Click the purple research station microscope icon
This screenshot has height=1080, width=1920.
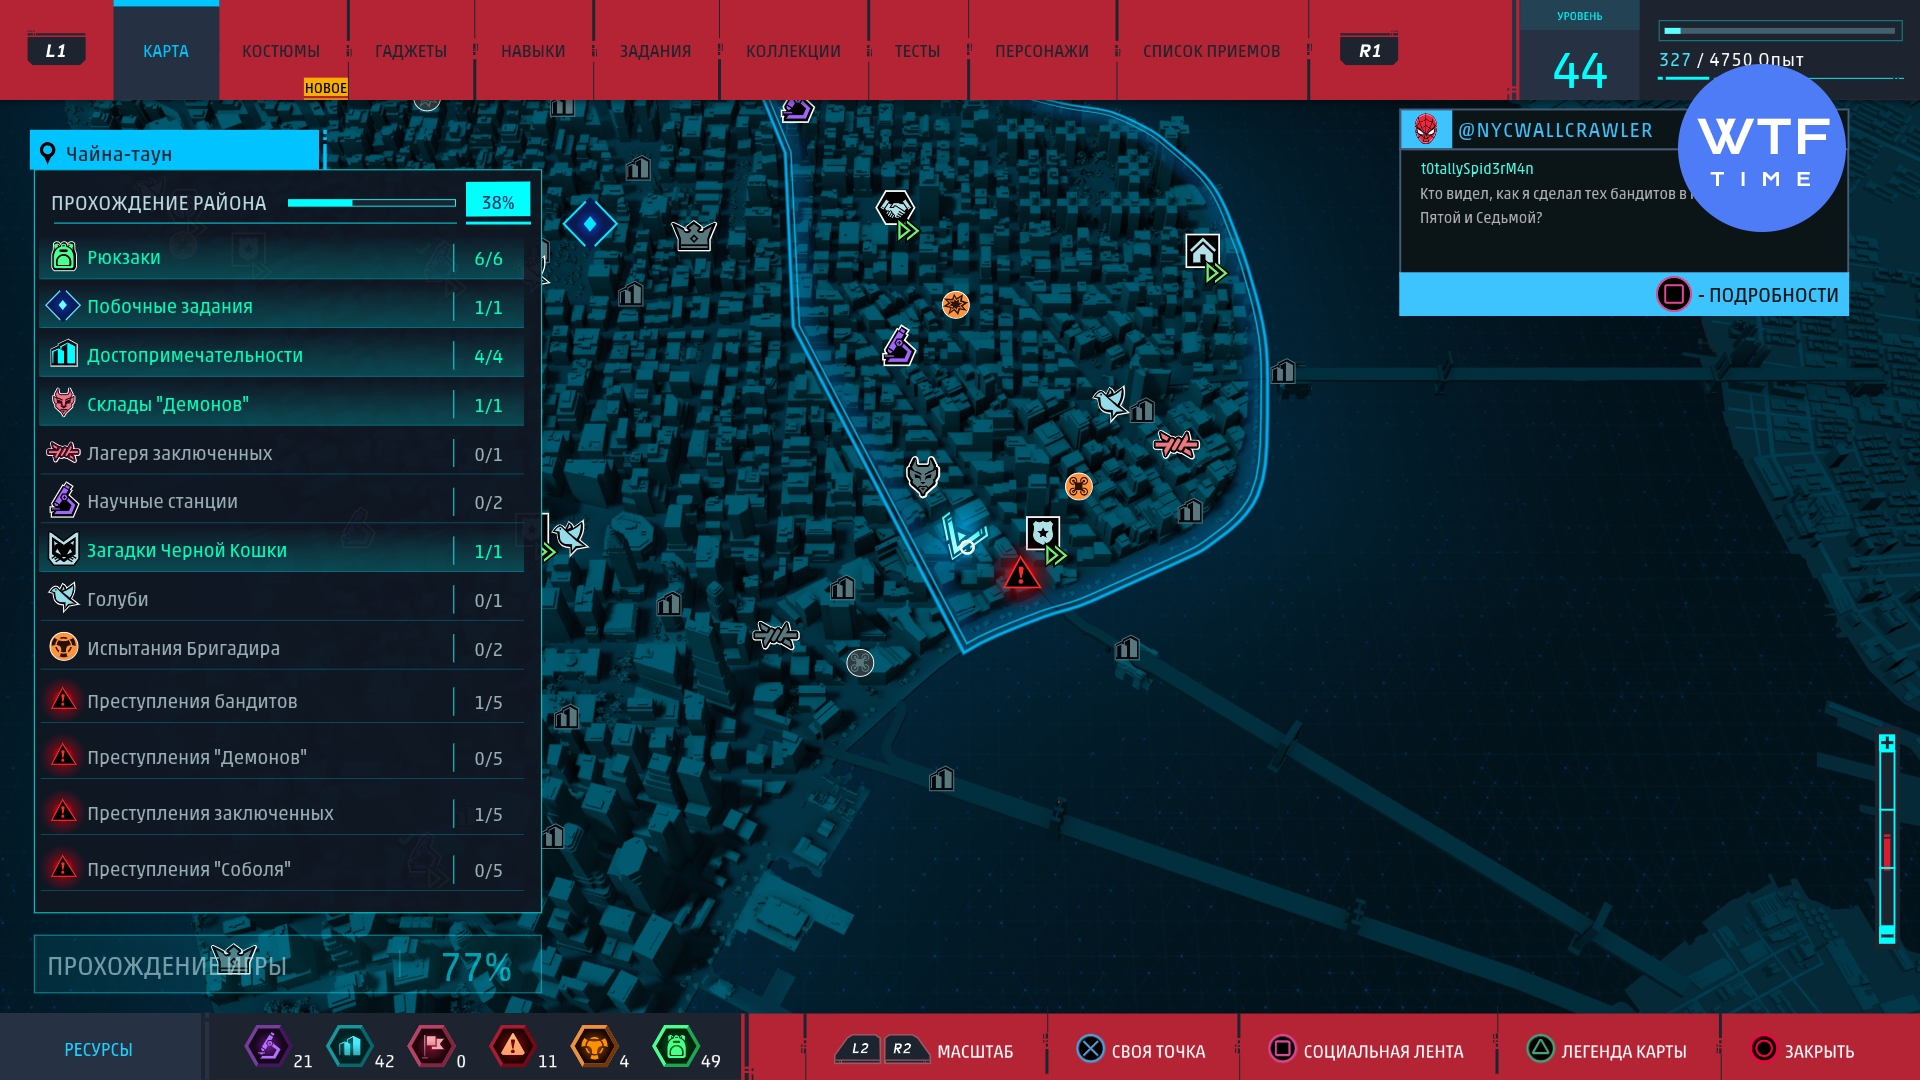point(898,346)
